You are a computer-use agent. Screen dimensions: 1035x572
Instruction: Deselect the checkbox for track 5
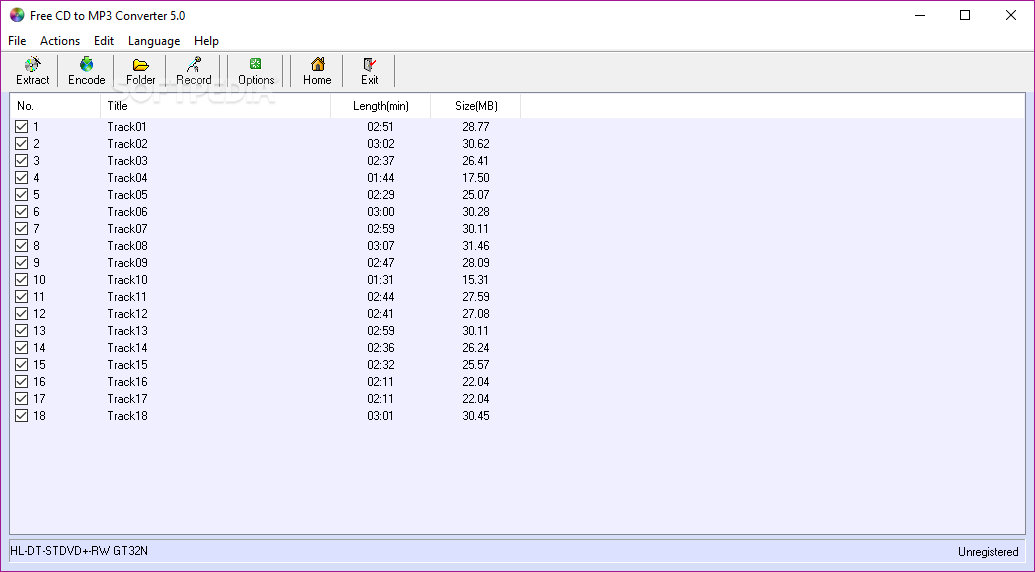pyautogui.click(x=22, y=195)
